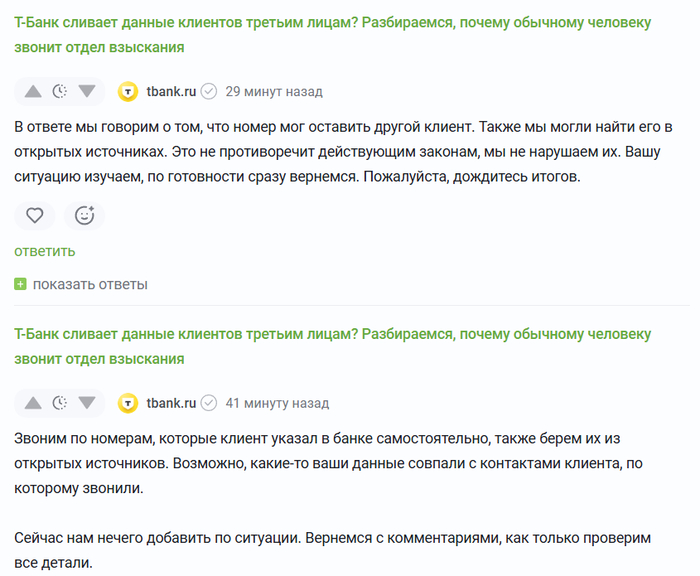Click the clock rating icon in first comment

click(x=60, y=92)
